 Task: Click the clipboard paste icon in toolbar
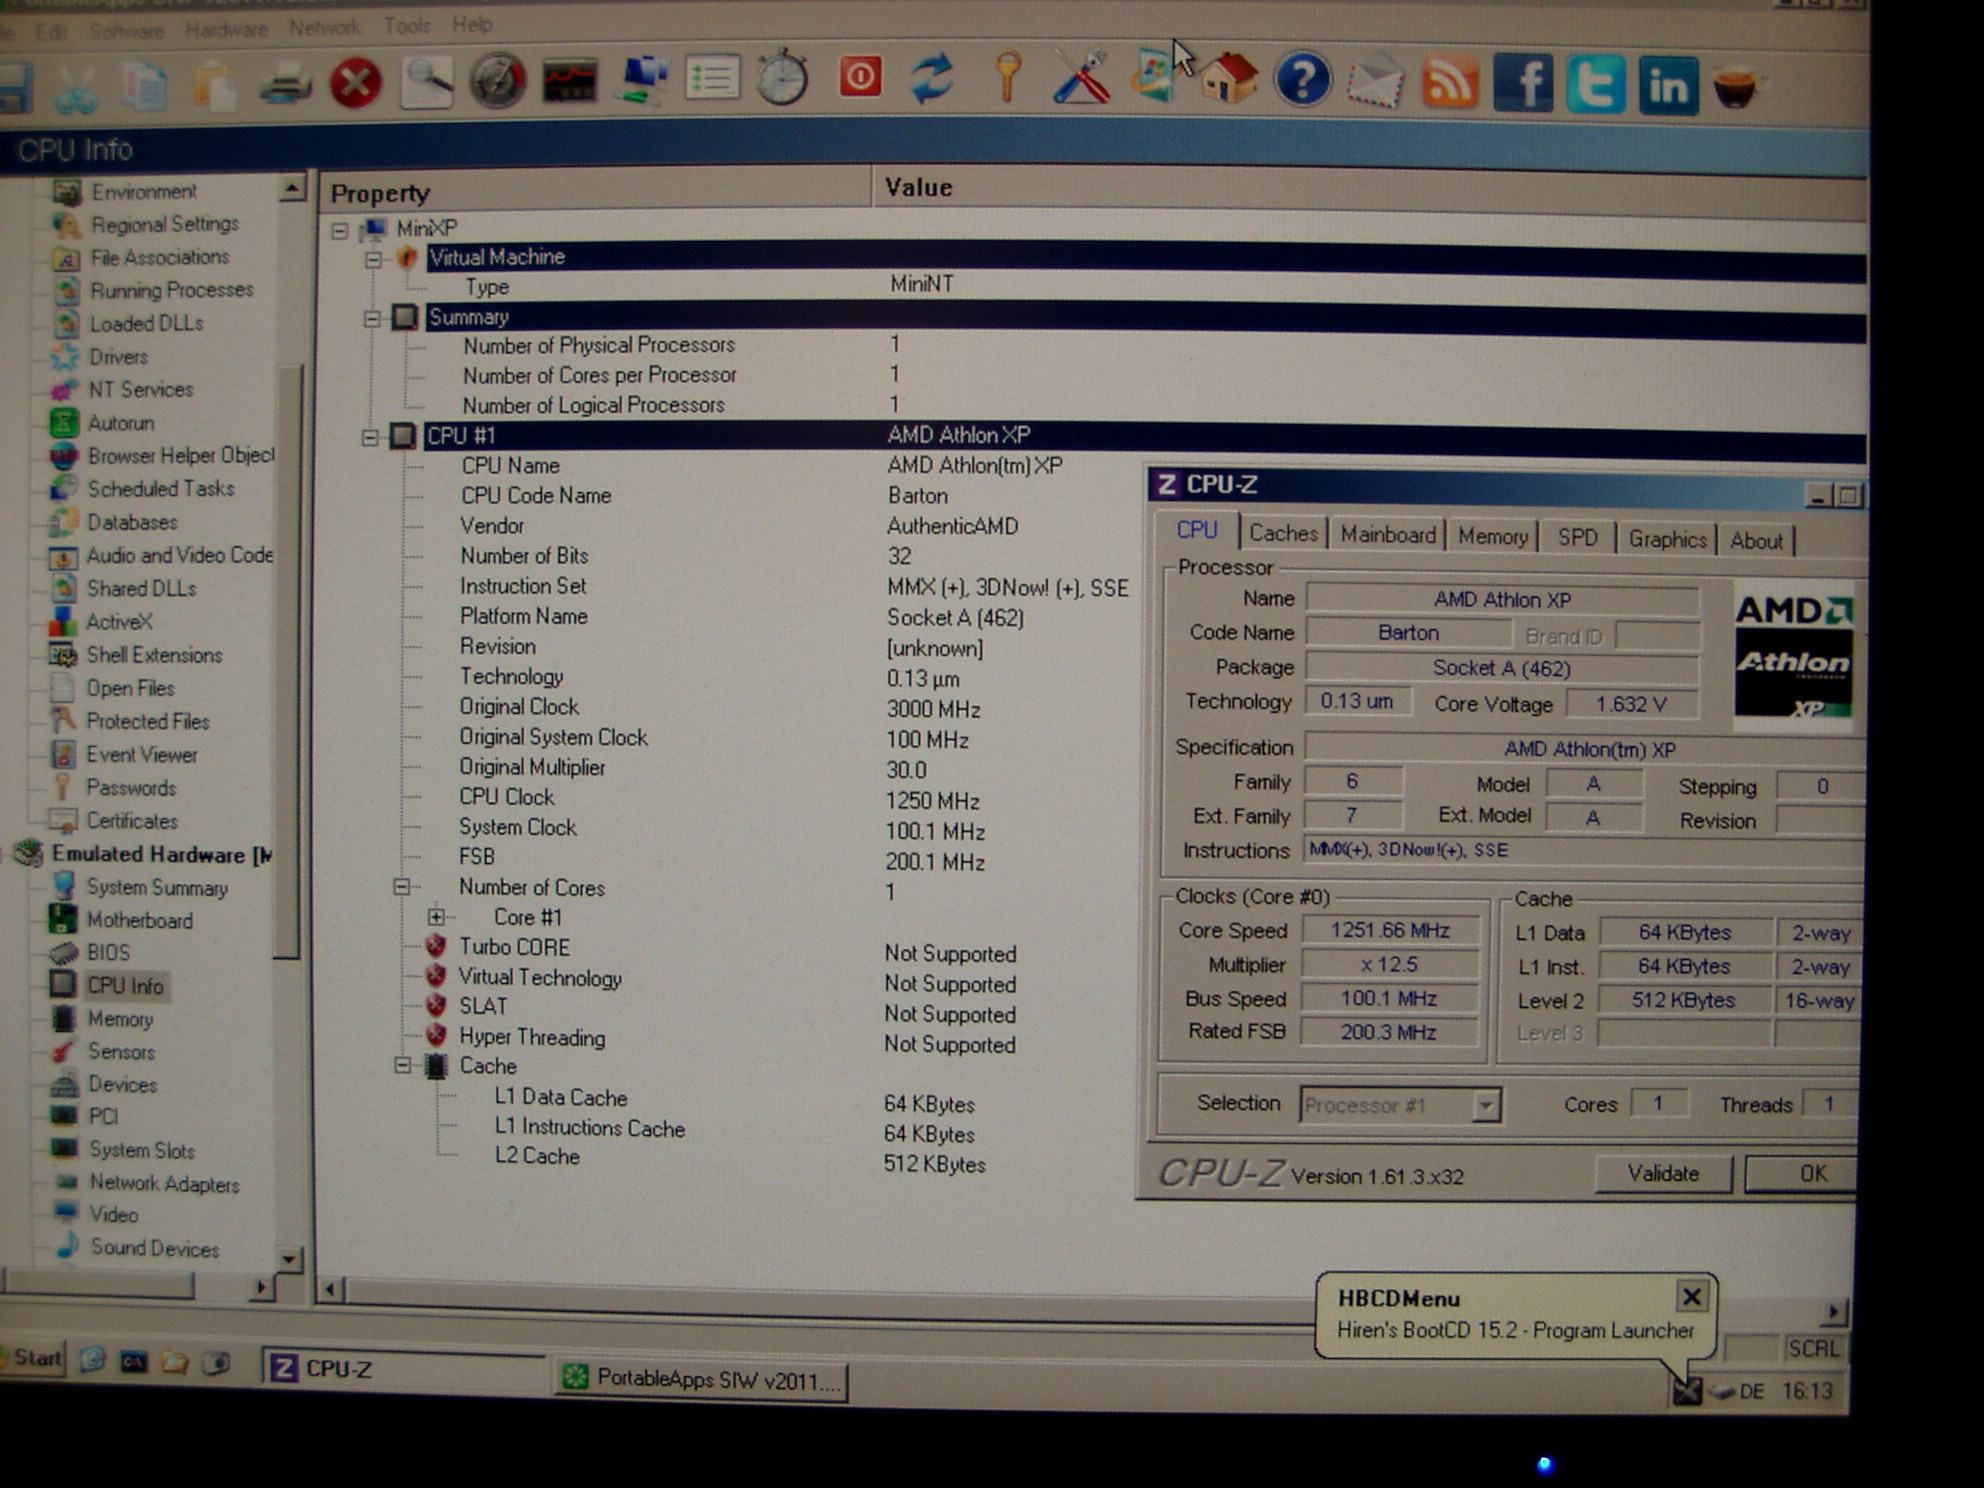(x=215, y=88)
